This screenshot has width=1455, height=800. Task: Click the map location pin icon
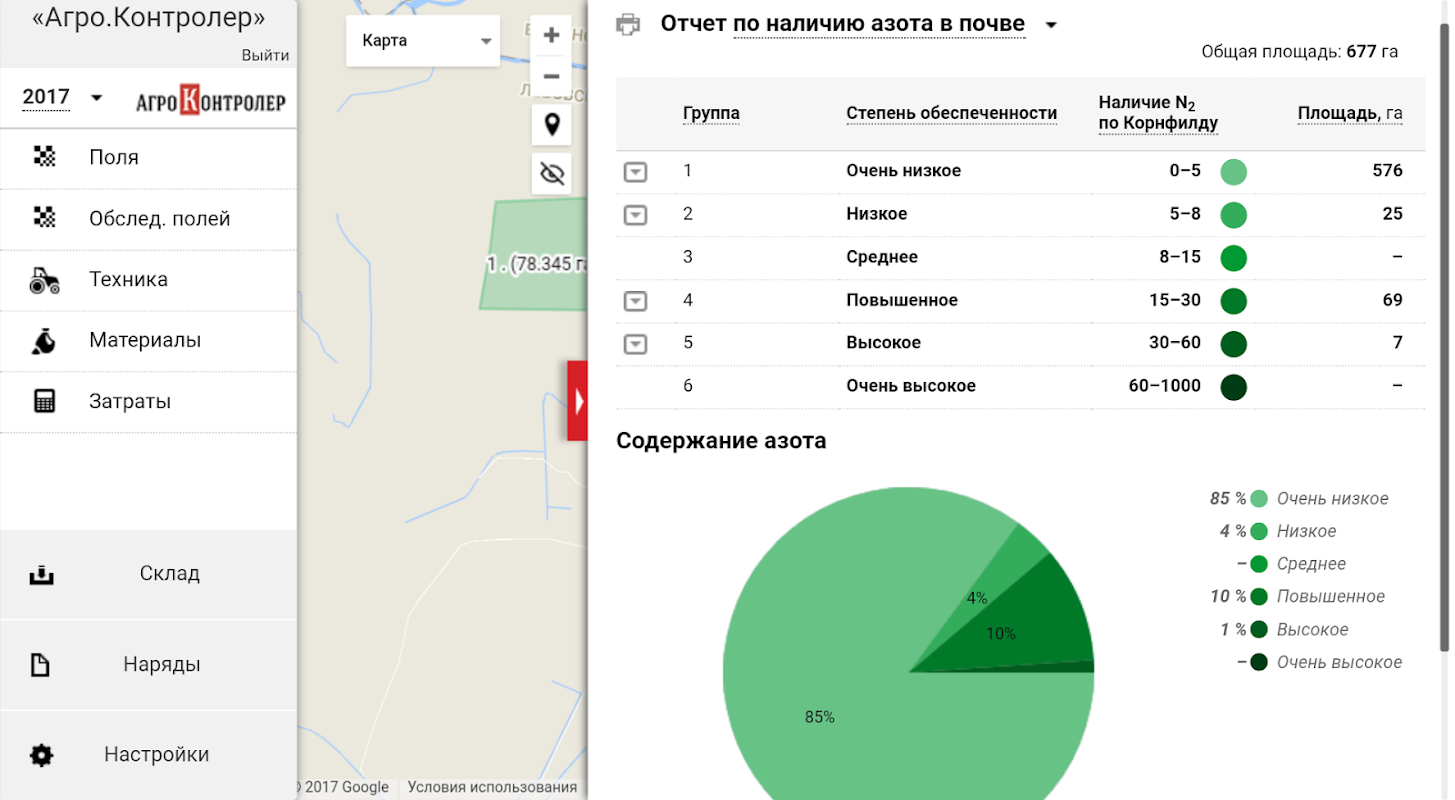[551, 125]
